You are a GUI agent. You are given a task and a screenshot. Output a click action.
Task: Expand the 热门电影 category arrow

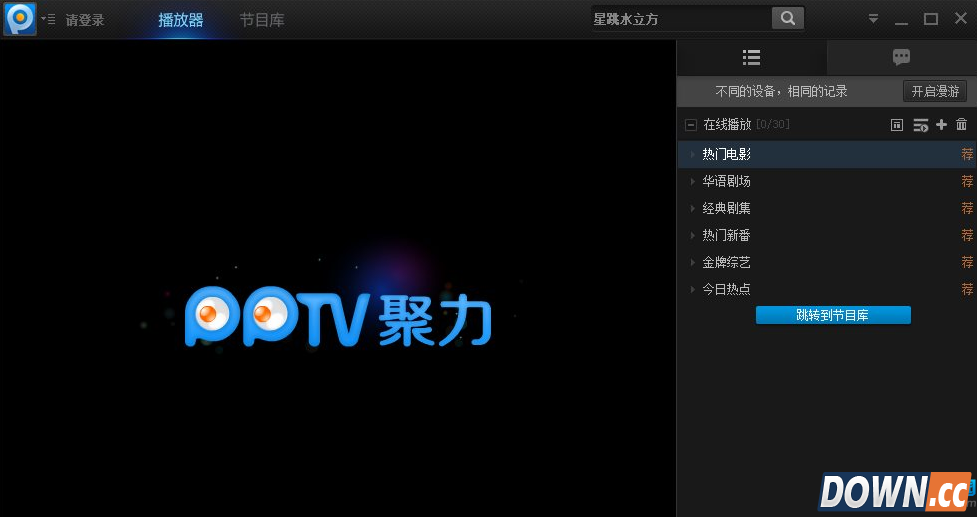(x=692, y=154)
